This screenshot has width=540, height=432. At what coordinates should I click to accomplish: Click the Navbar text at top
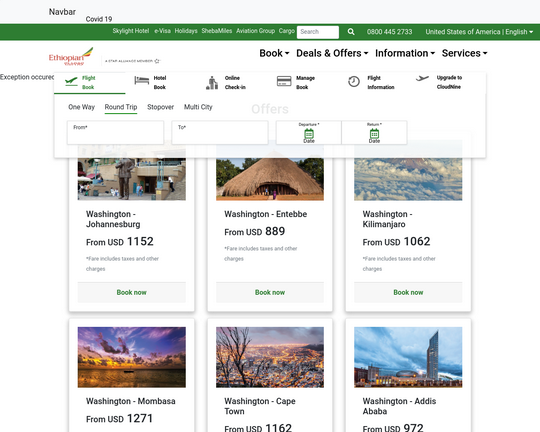[x=62, y=12]
